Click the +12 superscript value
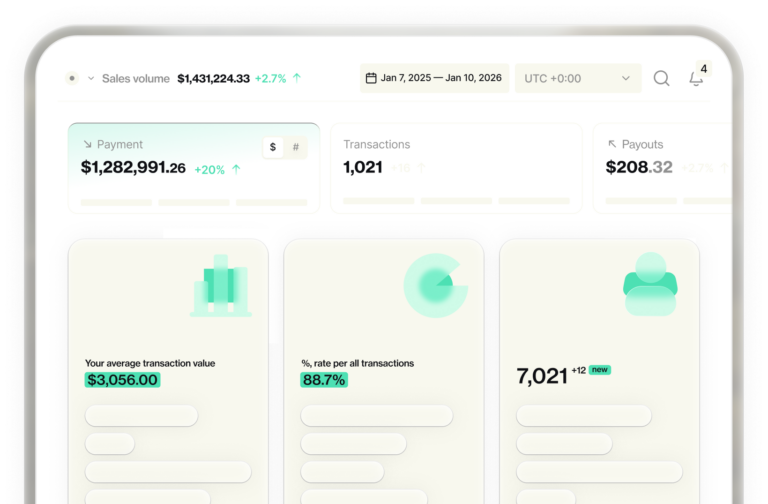The height and width of the screenshot is (504, 768). [578, 370]
